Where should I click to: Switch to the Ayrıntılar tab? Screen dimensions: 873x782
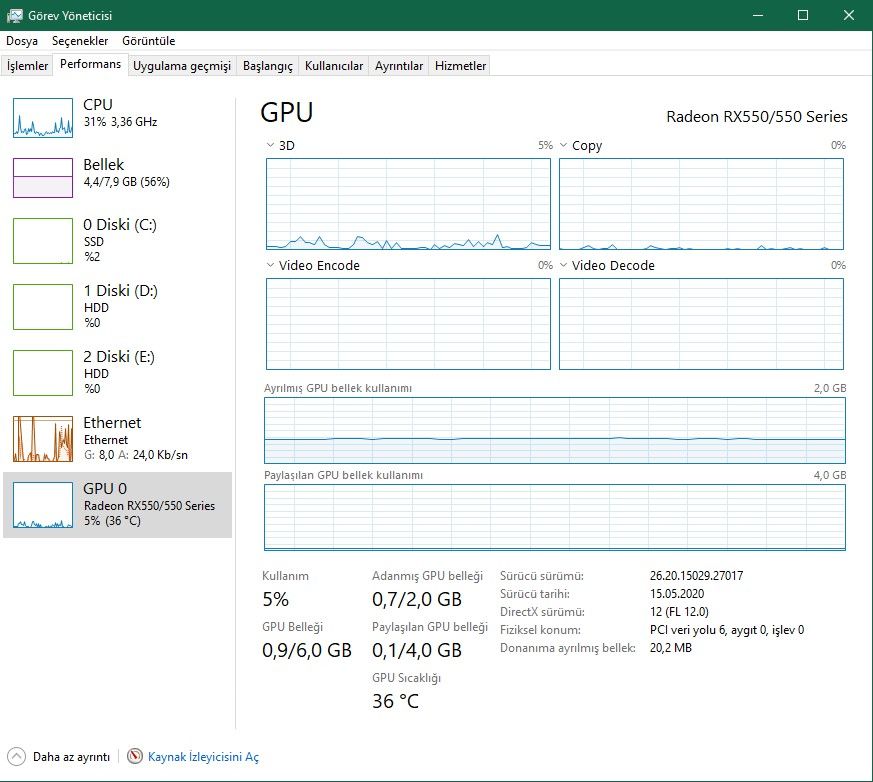pos(399,66)
